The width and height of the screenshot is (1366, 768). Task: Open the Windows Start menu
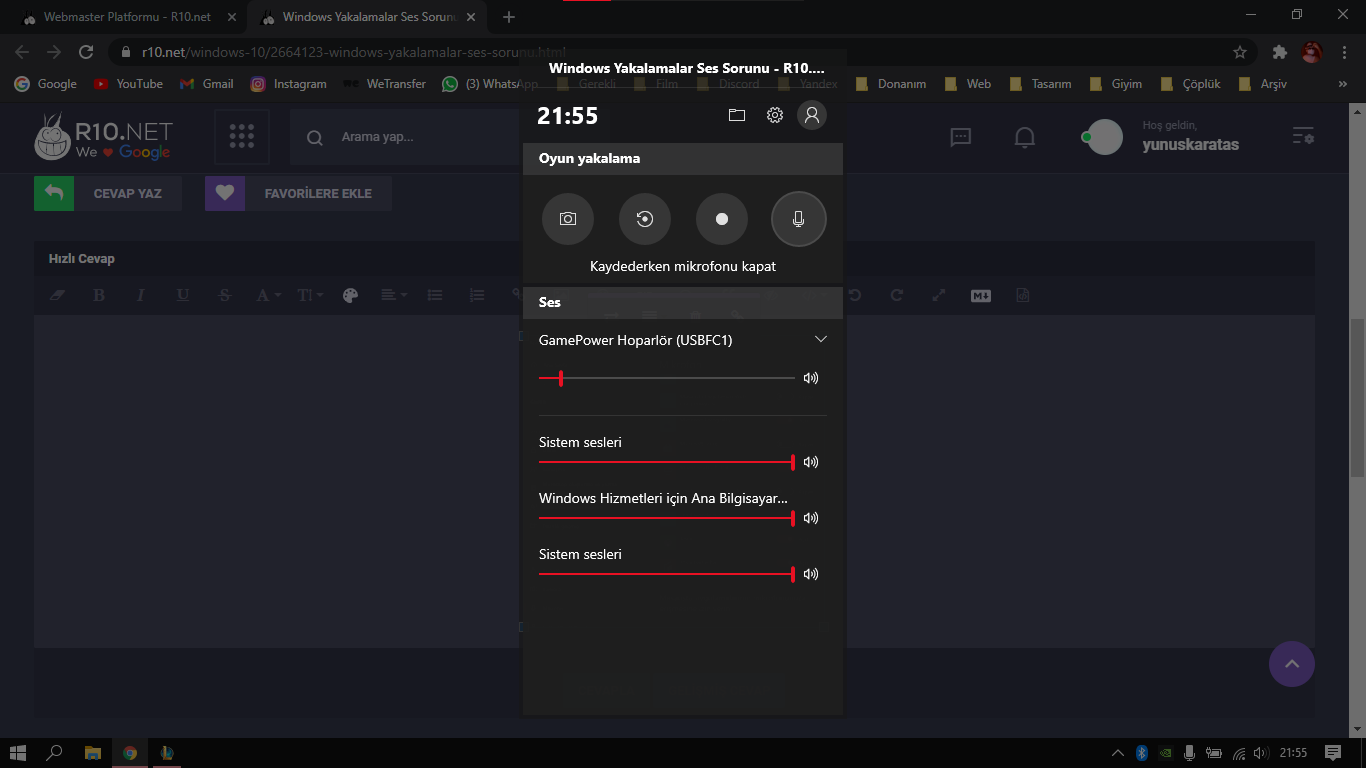coord(17,753)
